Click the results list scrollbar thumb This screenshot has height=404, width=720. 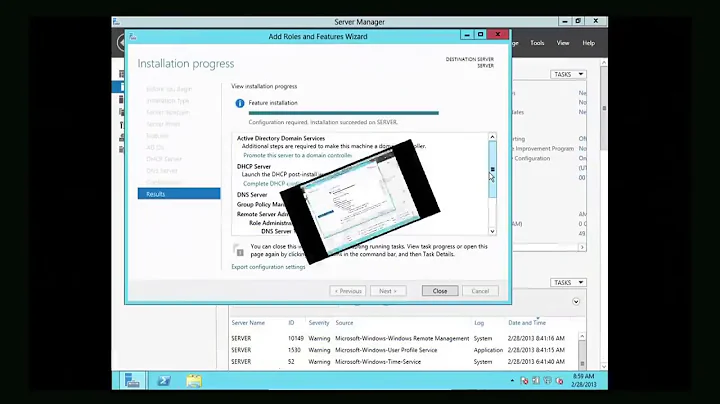click(x=492, y=169)
